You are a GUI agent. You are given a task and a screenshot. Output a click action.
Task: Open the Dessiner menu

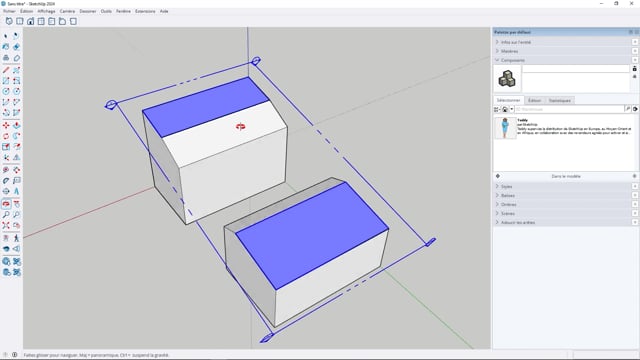pyautogui.click(x=88, y=11)
